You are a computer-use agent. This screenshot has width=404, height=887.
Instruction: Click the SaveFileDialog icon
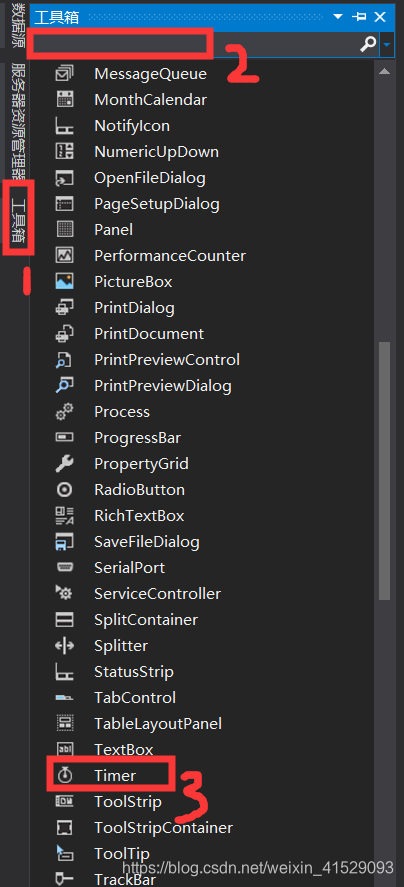pos(65,542)
